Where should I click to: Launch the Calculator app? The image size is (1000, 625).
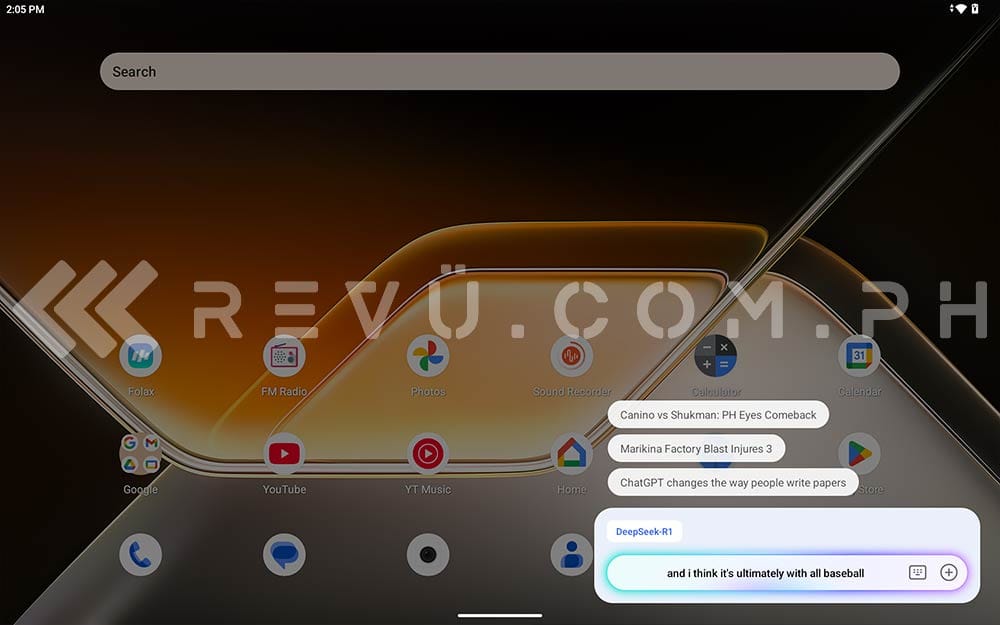tap(716, 356)
